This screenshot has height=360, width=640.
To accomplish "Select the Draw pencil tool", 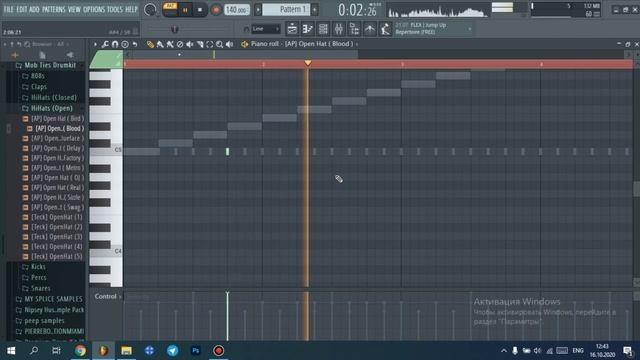I will tap(150, 44).
